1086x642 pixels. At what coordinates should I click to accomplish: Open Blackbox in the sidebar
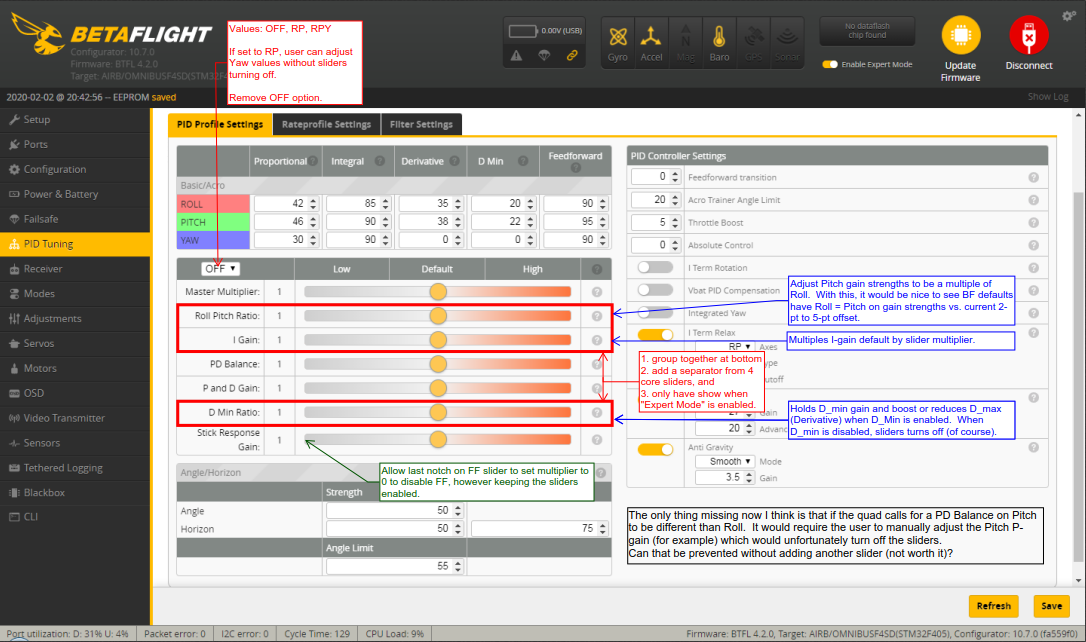[75, 492]
